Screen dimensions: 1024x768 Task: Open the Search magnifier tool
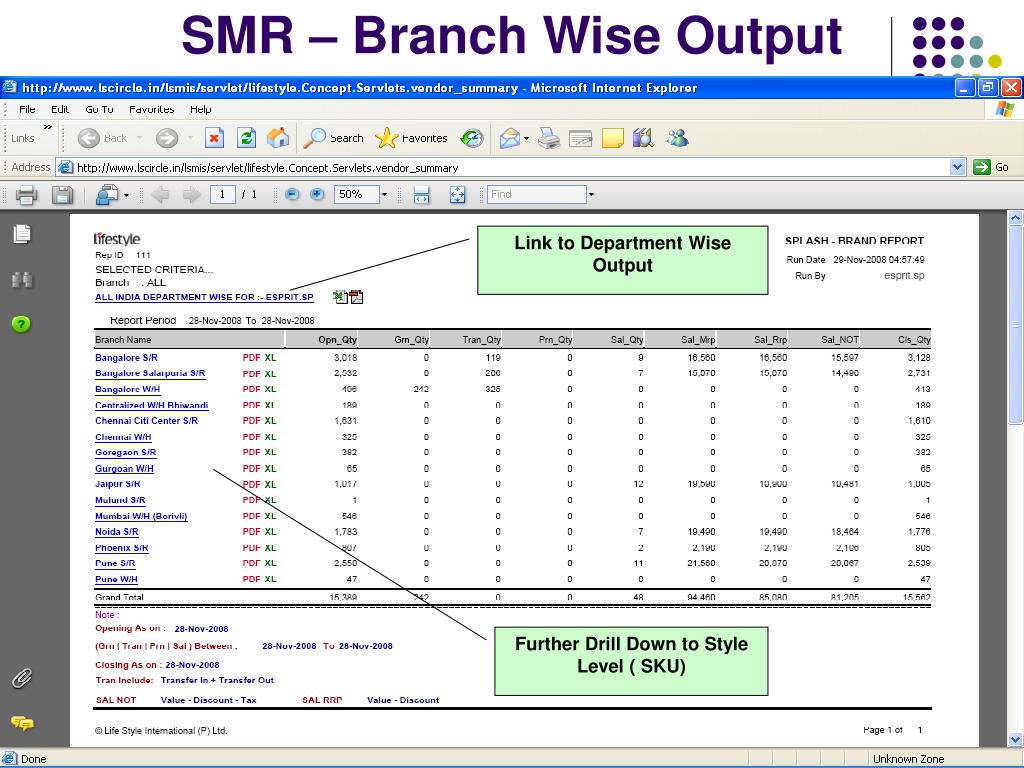(x=333, y=138)
